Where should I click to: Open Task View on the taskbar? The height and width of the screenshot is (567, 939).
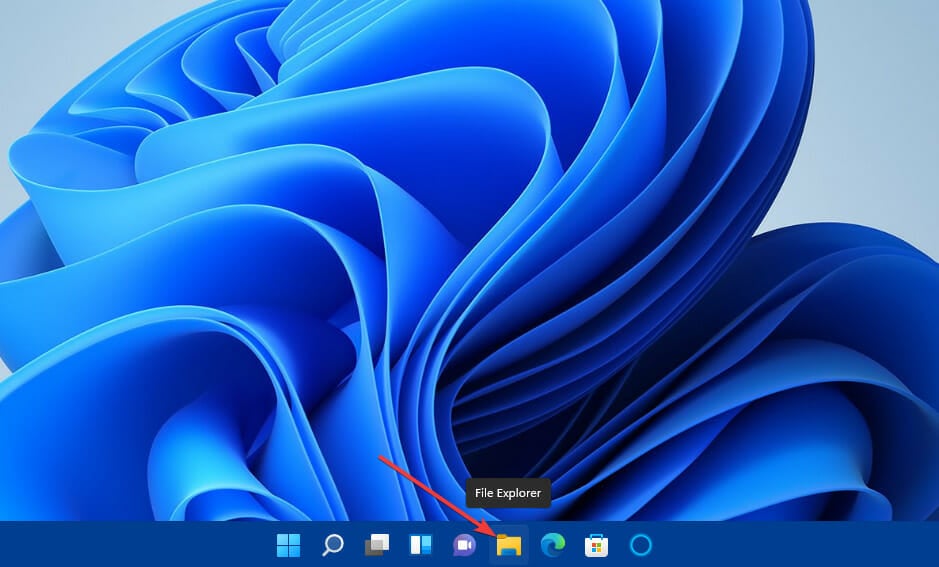click(377, 545)
